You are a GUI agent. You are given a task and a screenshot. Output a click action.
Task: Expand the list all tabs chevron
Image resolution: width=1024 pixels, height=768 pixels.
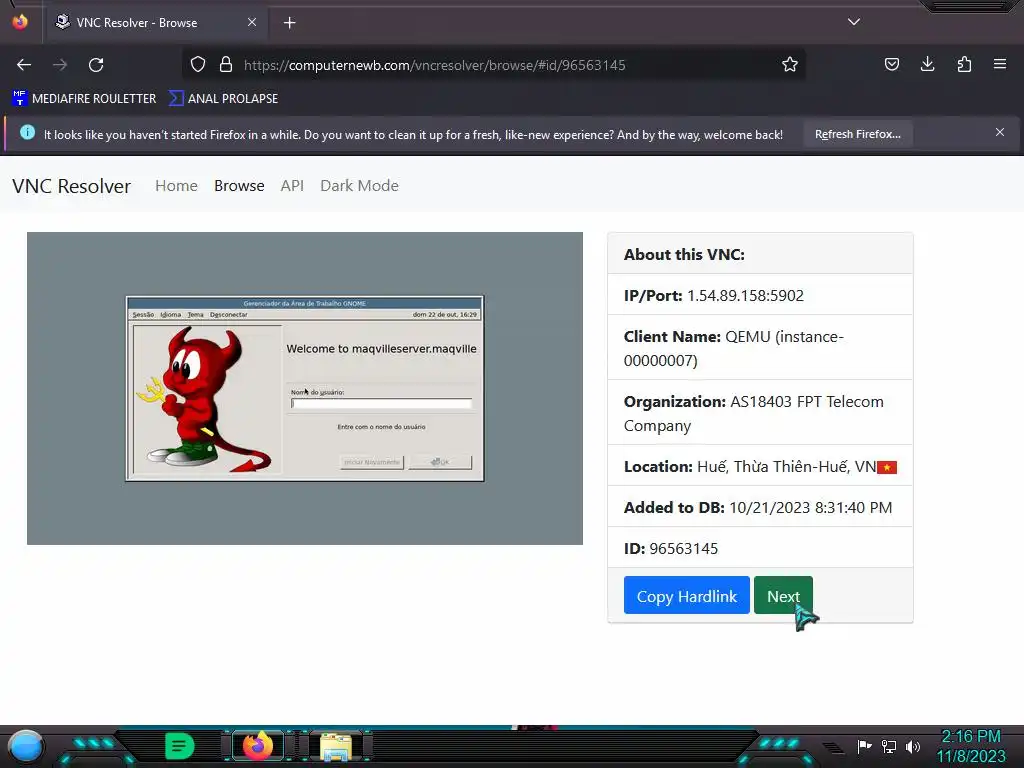[x=854, y=22]
